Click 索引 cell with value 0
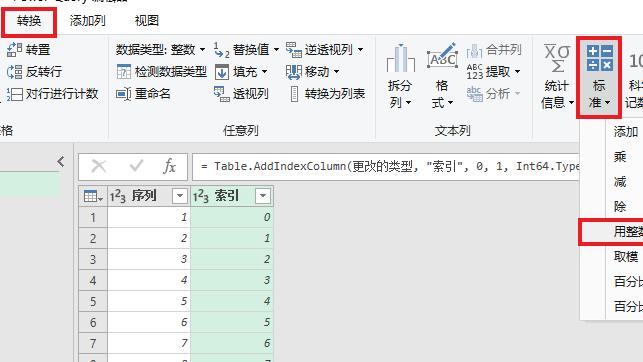The height and width of the screenshot is (362, 643). coord(232,217)
